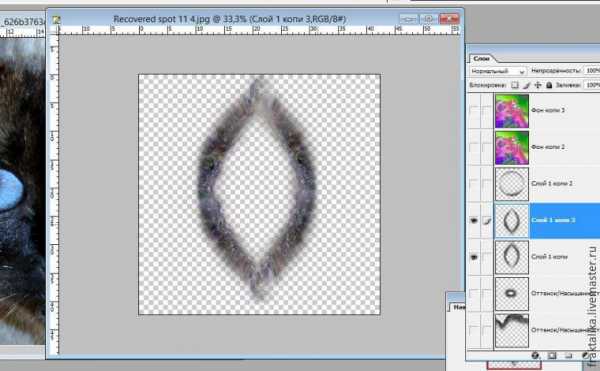Viewport: 600px width, 371px height.
Task: Click the add layer style icon at the Layers panel bottom
Action: pos(535,356)
